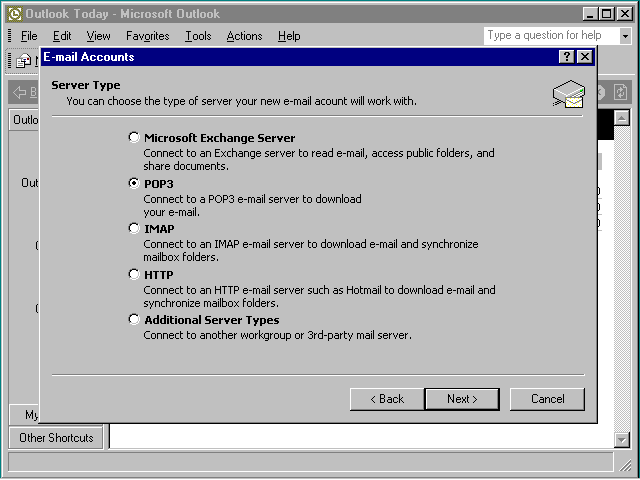Screen dimensions: 640x480
Task: Open the File menu
Action: click(29, 36)
